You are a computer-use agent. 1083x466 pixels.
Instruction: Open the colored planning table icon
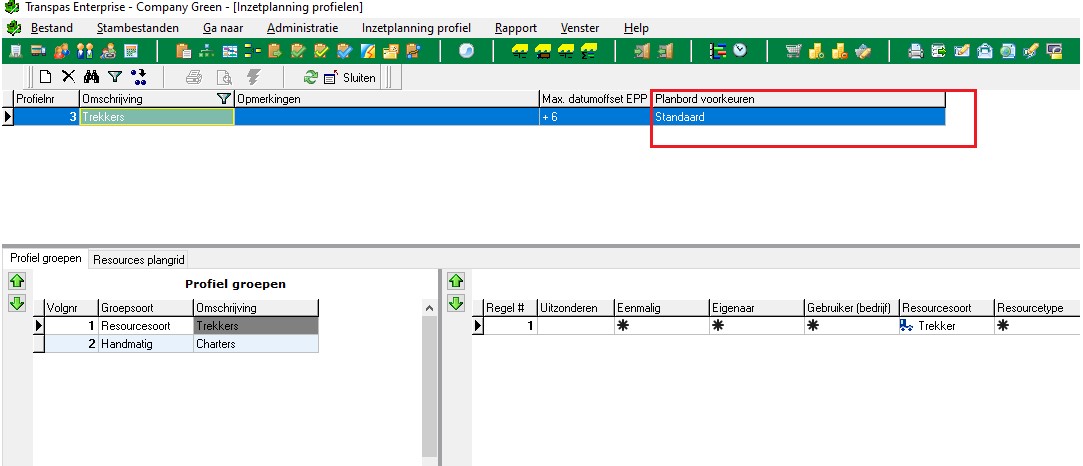230,51
